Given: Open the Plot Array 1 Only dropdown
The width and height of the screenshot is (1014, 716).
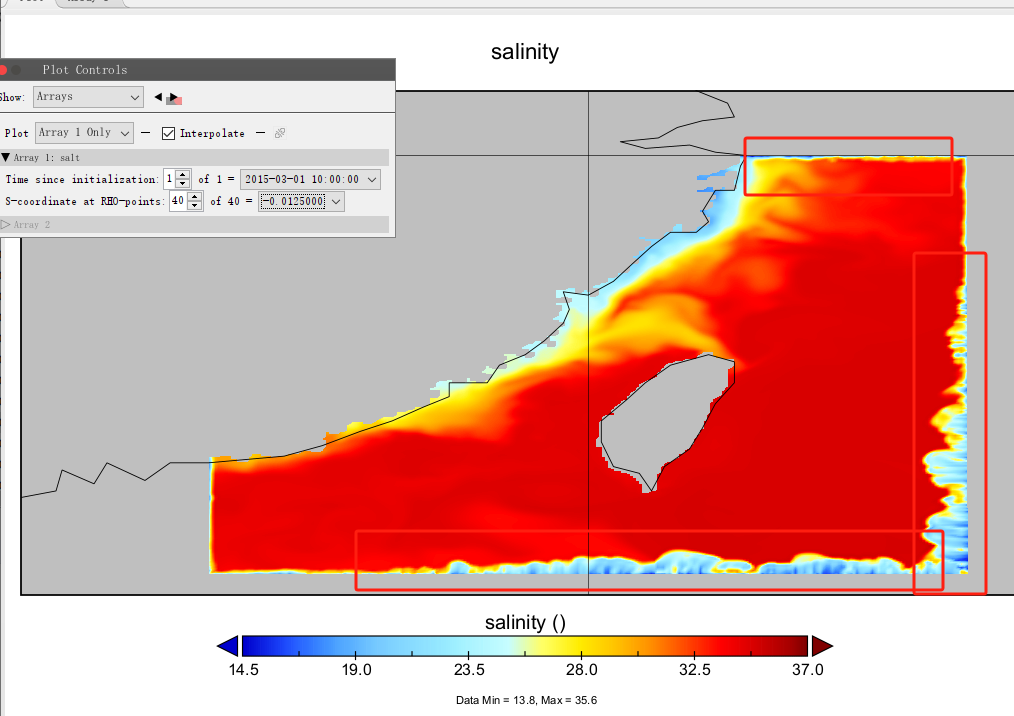Looking at the screenshot, I should click(x=85, y=133).
